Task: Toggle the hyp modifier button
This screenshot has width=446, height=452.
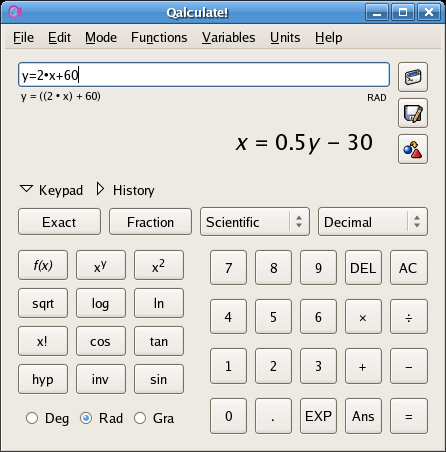Action: click(x=43, y=379)
